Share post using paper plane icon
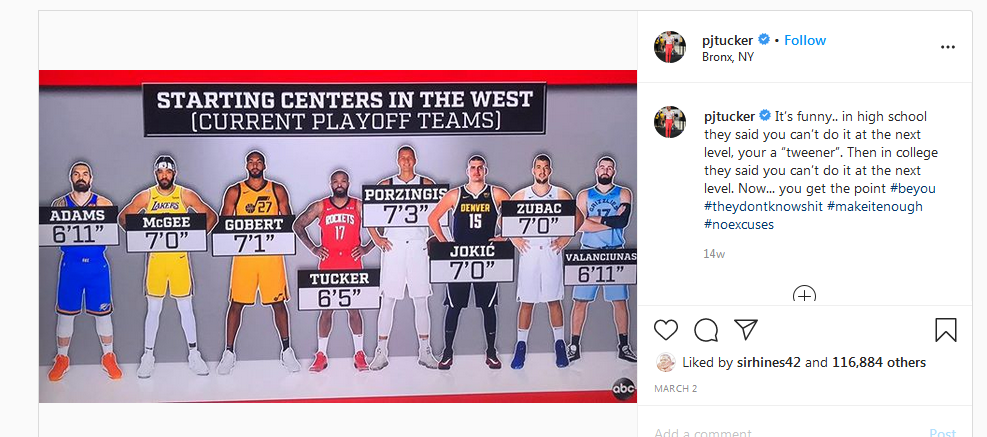The width and height of the screenshot is (987, 437). pos(745,329)
